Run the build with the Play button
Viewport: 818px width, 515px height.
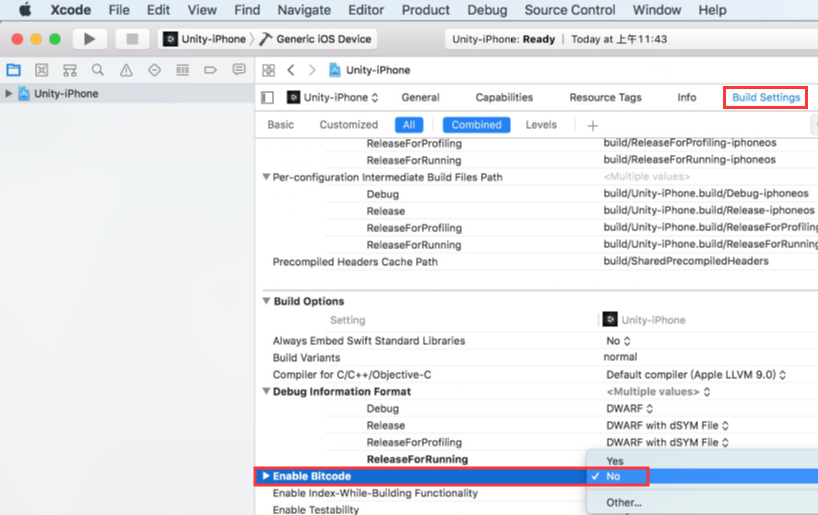[x=89, y=39]
